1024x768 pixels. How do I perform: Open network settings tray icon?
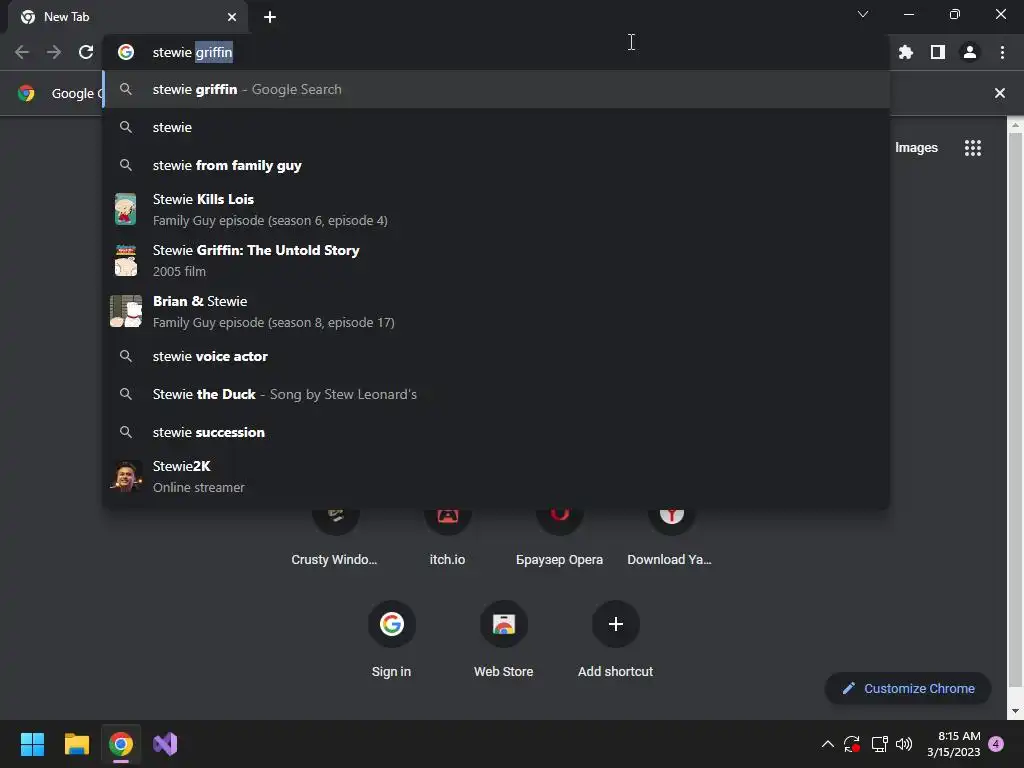pyautogui.click(x=879, y=744)
